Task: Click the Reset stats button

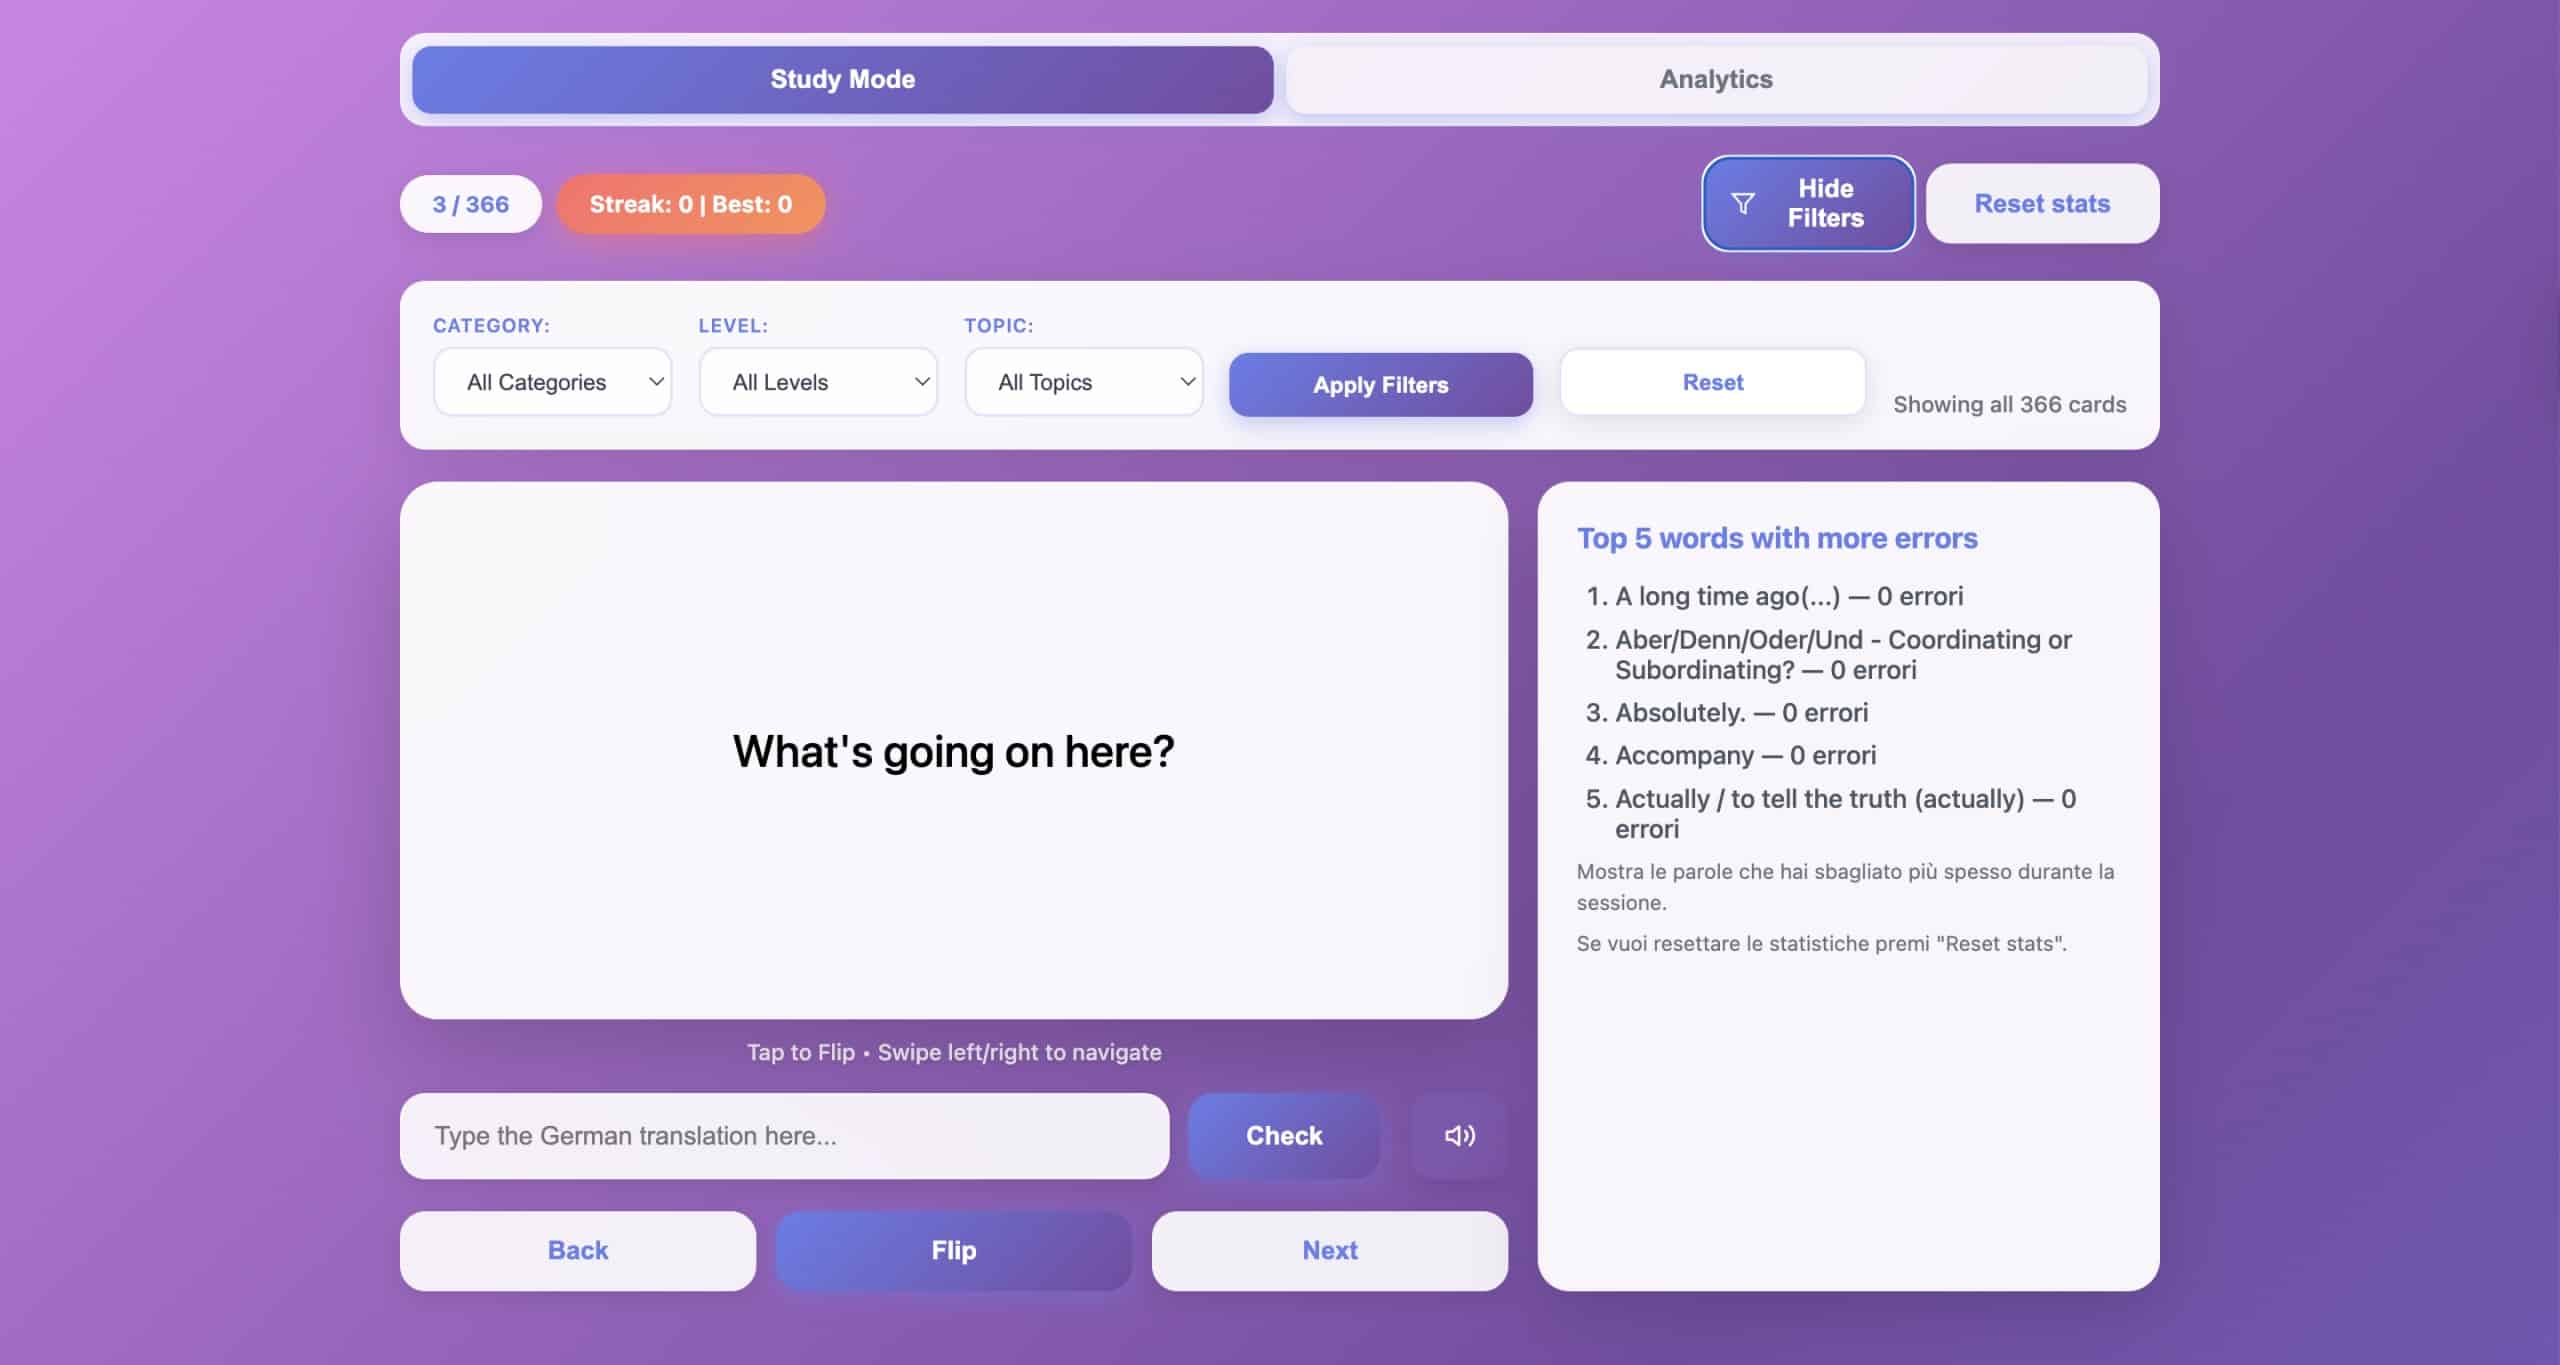Action: point(2042,203)
